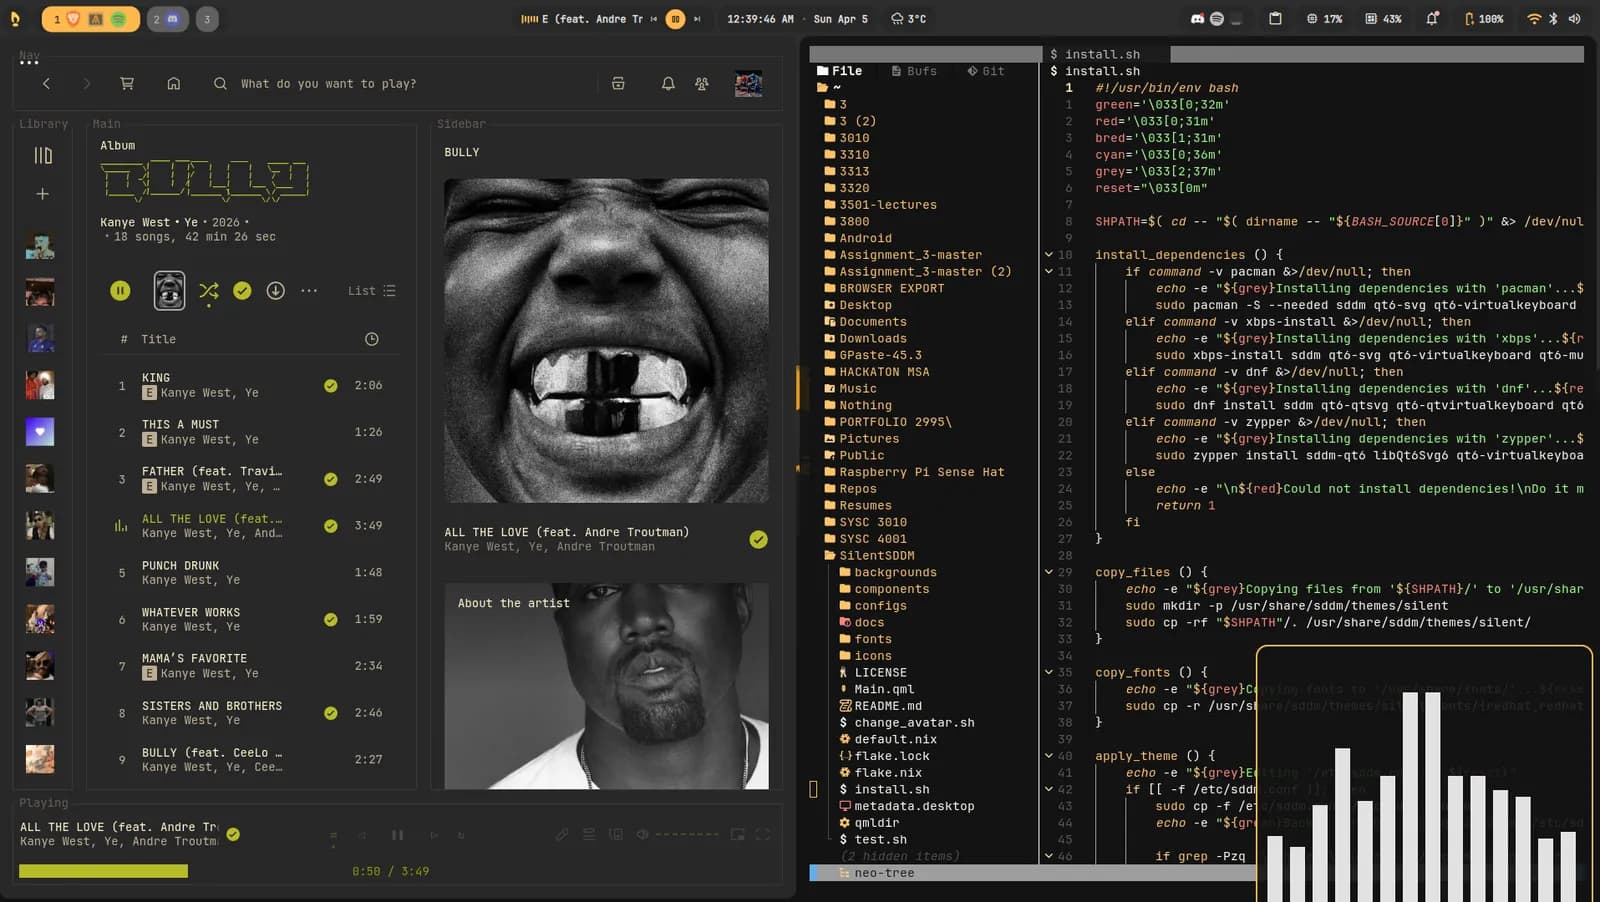Open the queue icon in player bar
The height and width of the screenshot is (902, 1600).
coord(589,834)
